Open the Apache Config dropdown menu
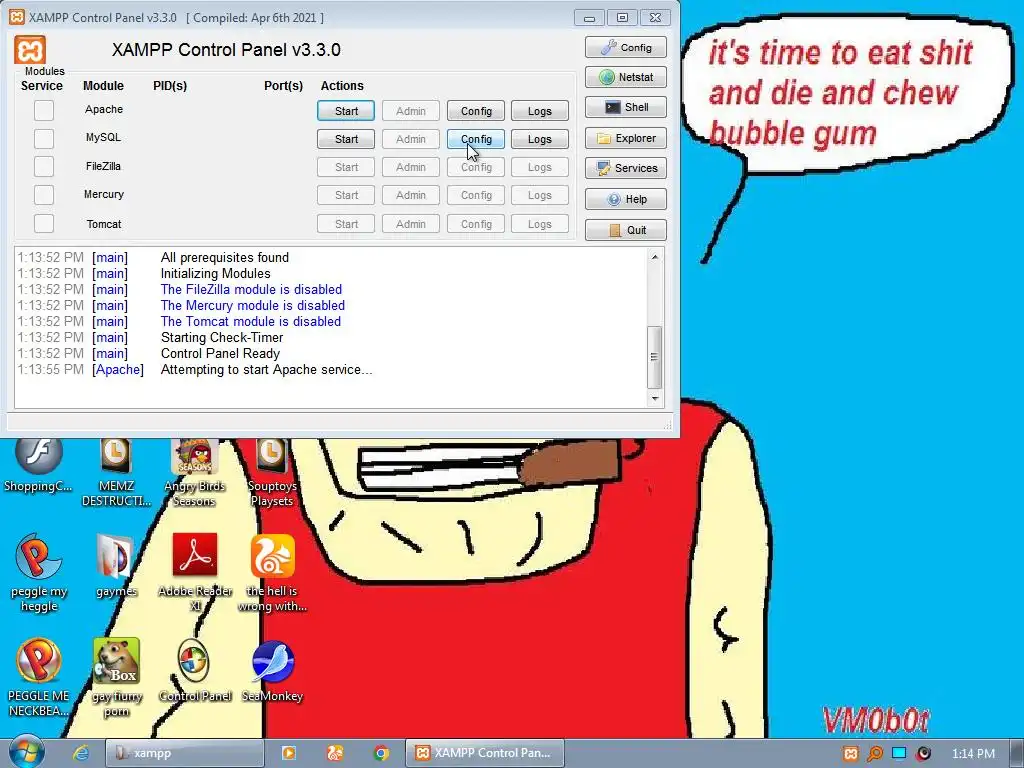Image resolution: width=1024 pixels, height=768 pixels. pos(476,111)
